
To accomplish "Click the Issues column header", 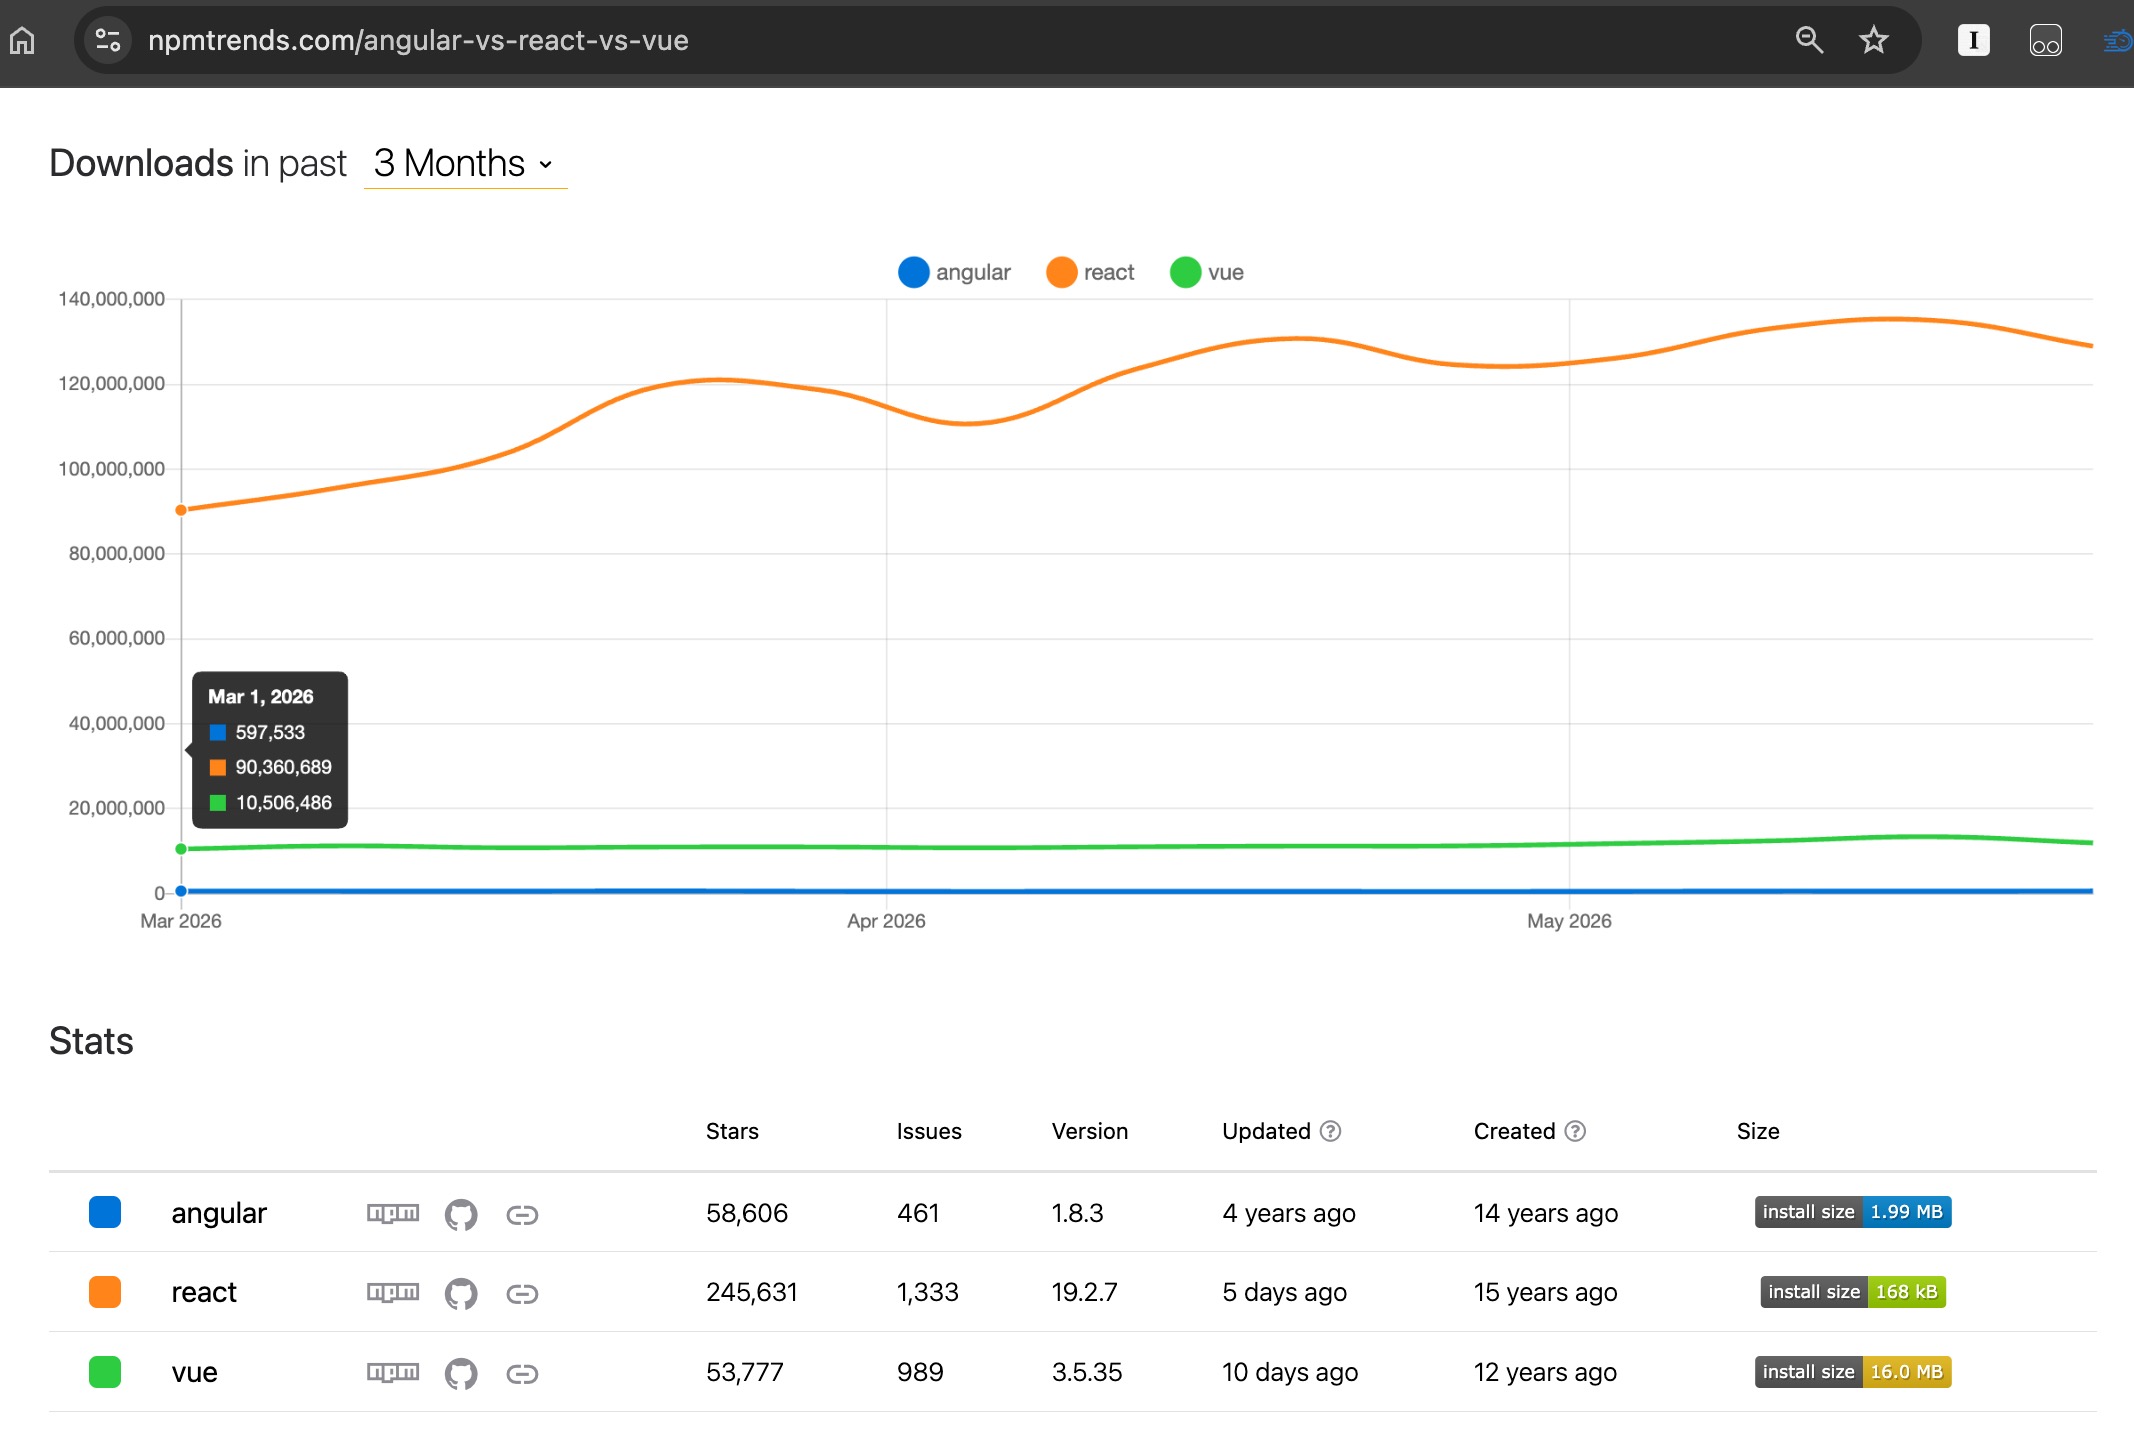I will tap(929, 1131).
